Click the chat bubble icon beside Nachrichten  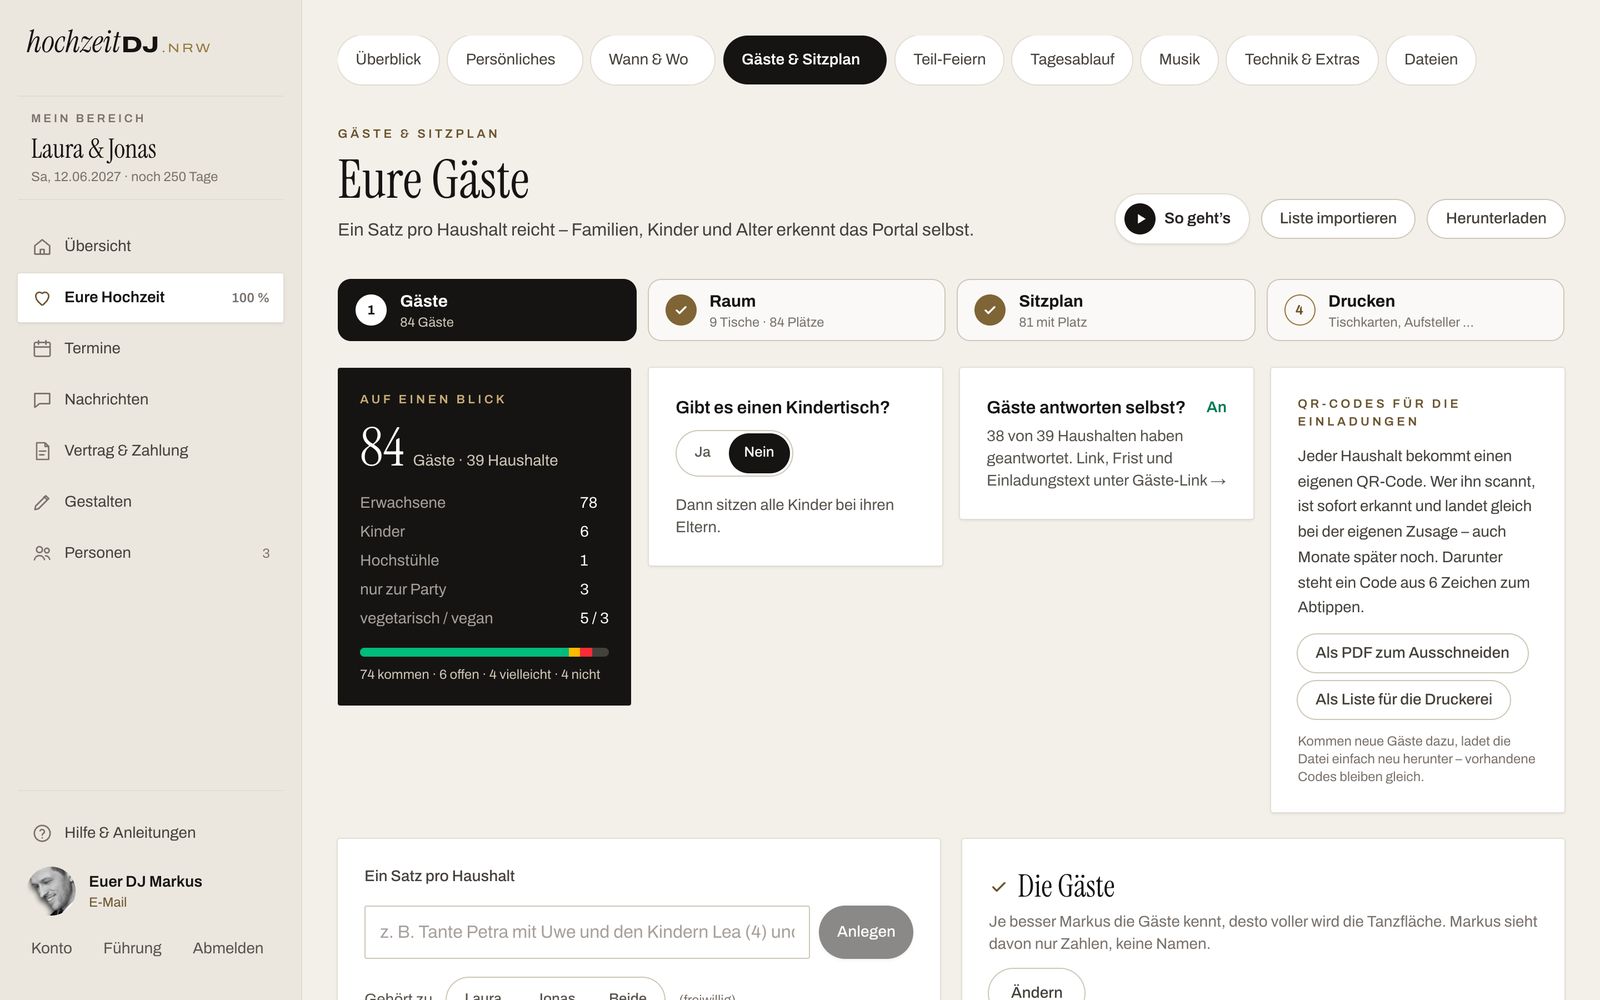tap(42, 400)
